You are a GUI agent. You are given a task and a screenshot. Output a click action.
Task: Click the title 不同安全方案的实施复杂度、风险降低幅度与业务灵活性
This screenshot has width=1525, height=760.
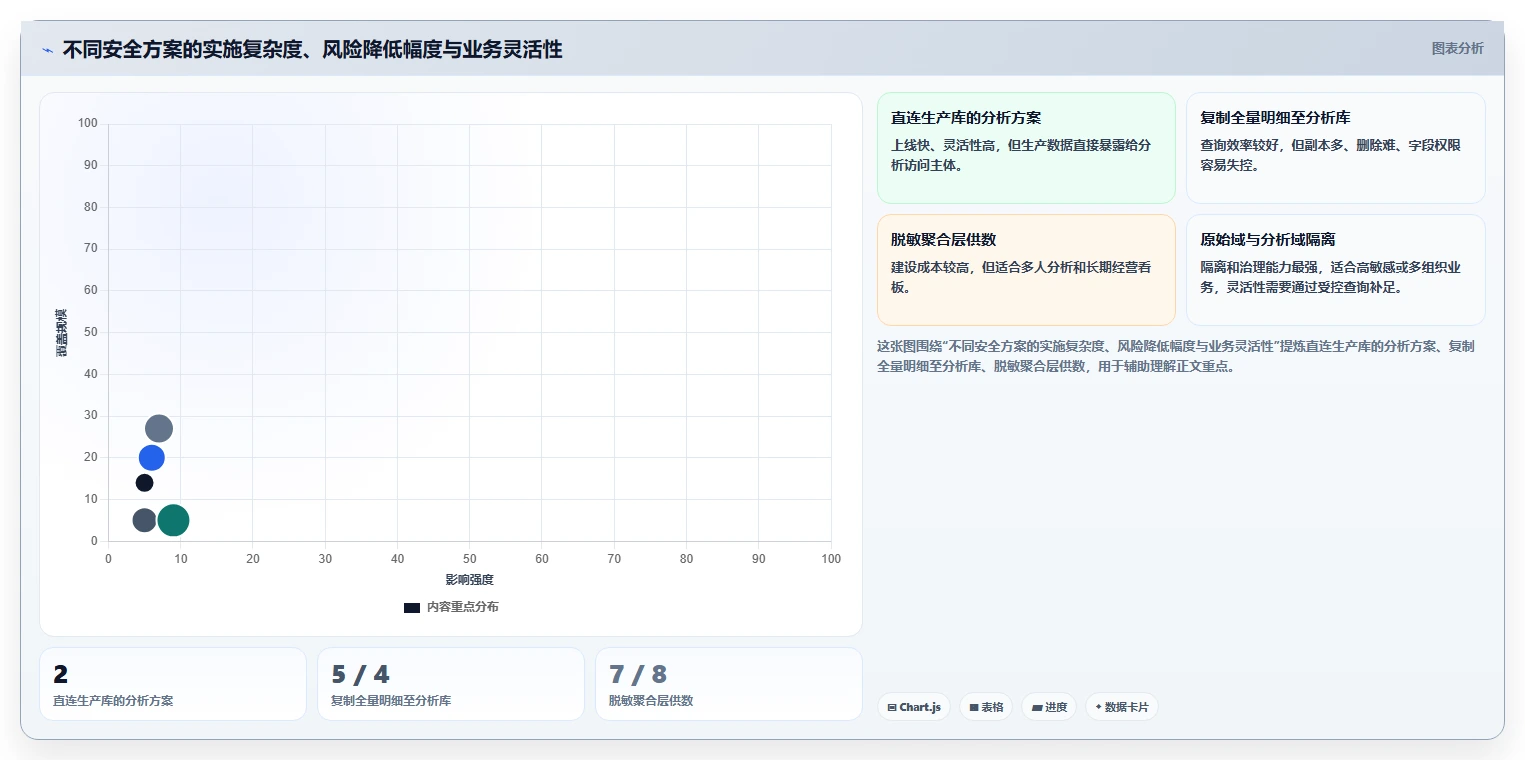click(312, 49)
